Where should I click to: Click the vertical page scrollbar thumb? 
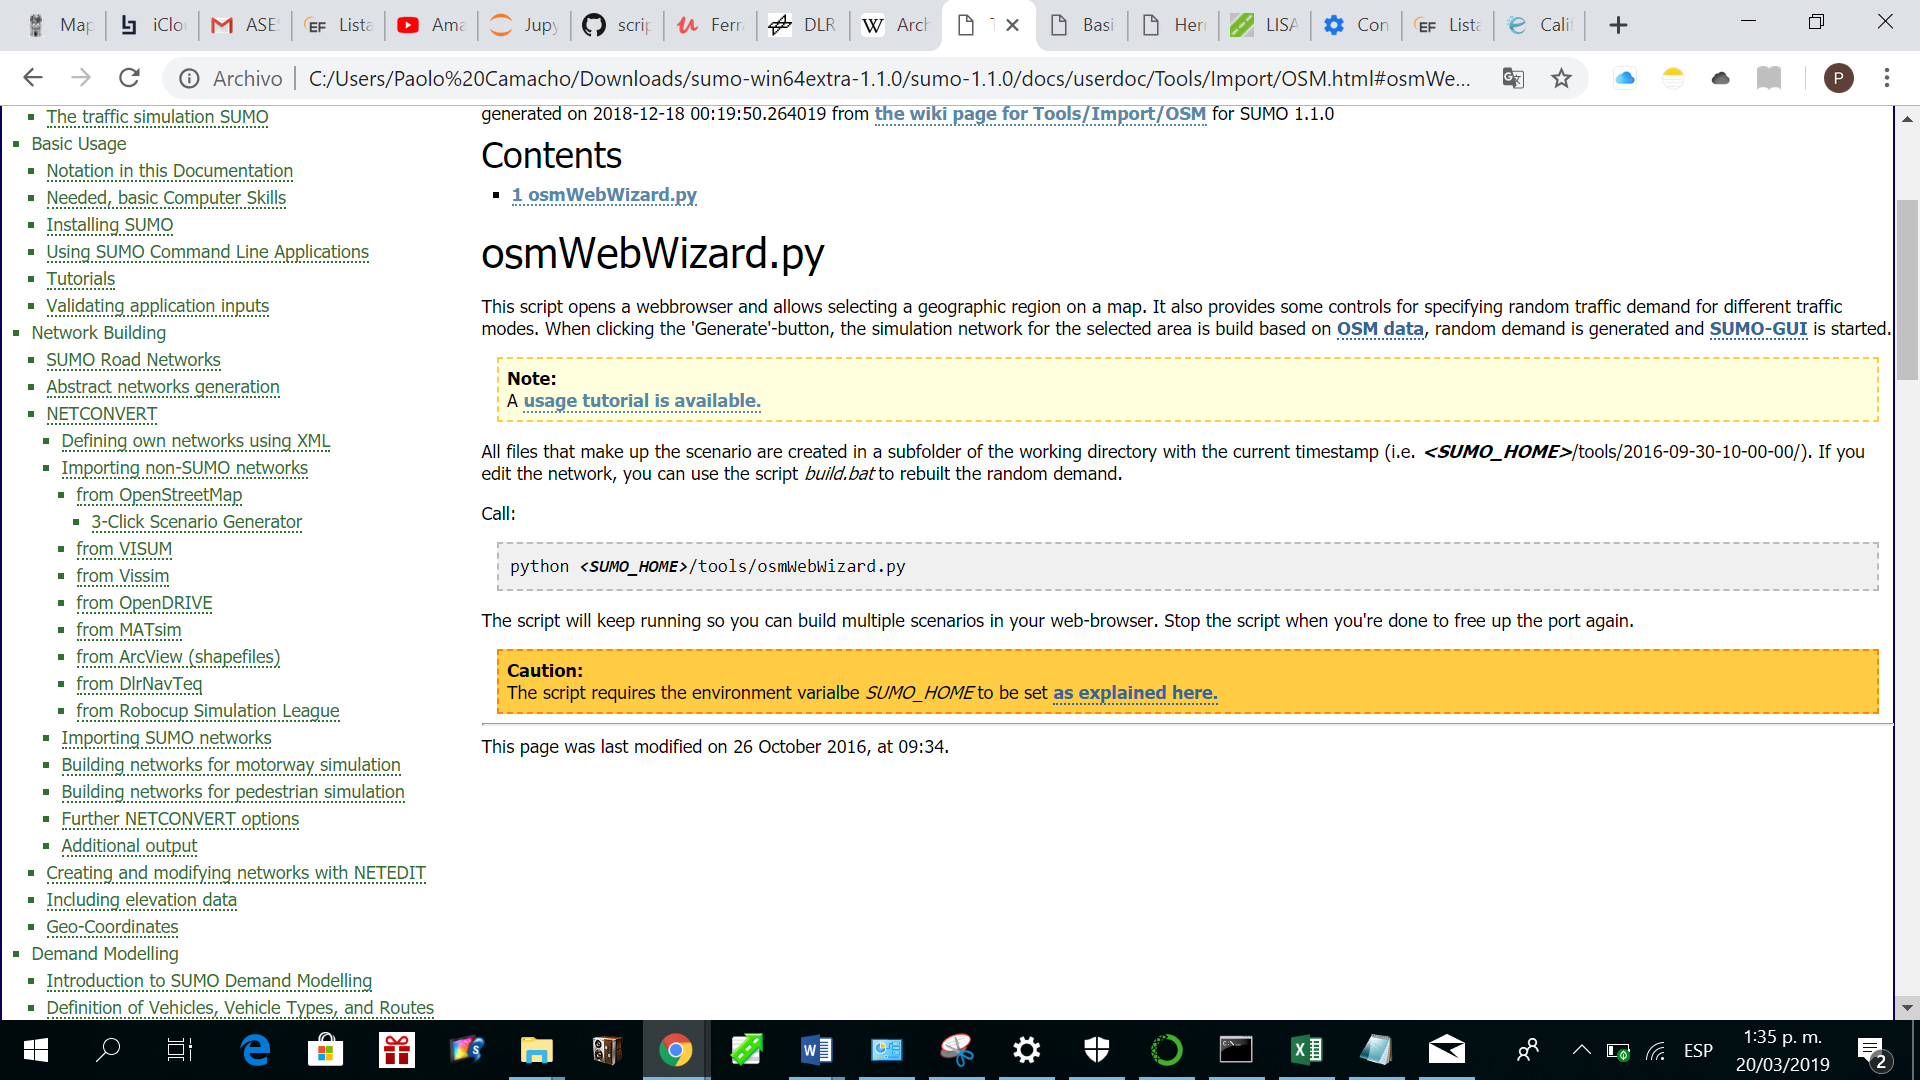coord(1907,290)
